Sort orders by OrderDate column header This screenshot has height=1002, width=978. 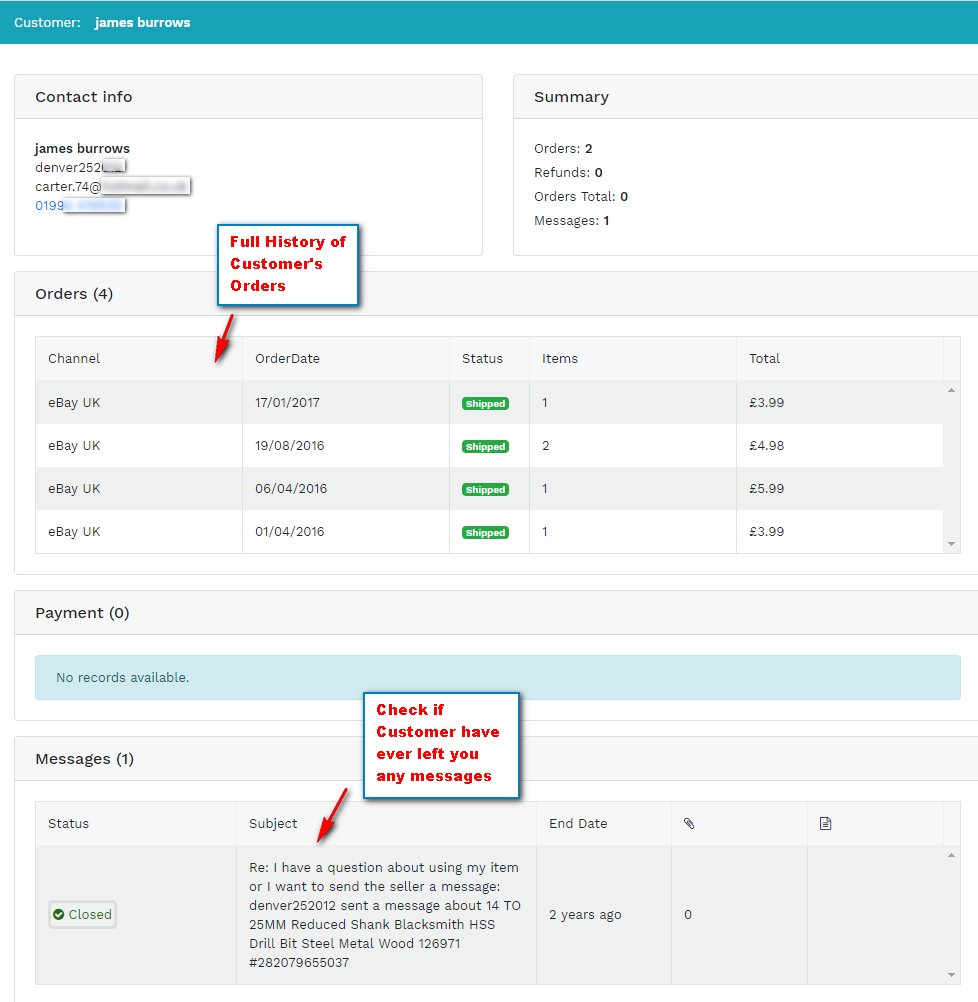coord(287,358)
